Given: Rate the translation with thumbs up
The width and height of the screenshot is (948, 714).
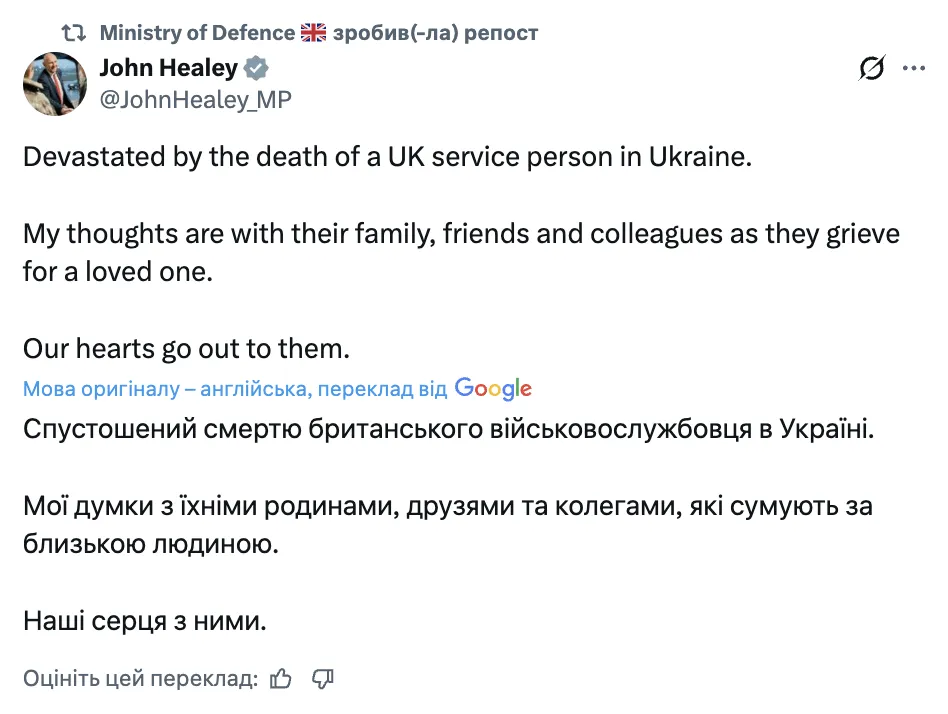Looking at the screenshot, I should point(280,678).
